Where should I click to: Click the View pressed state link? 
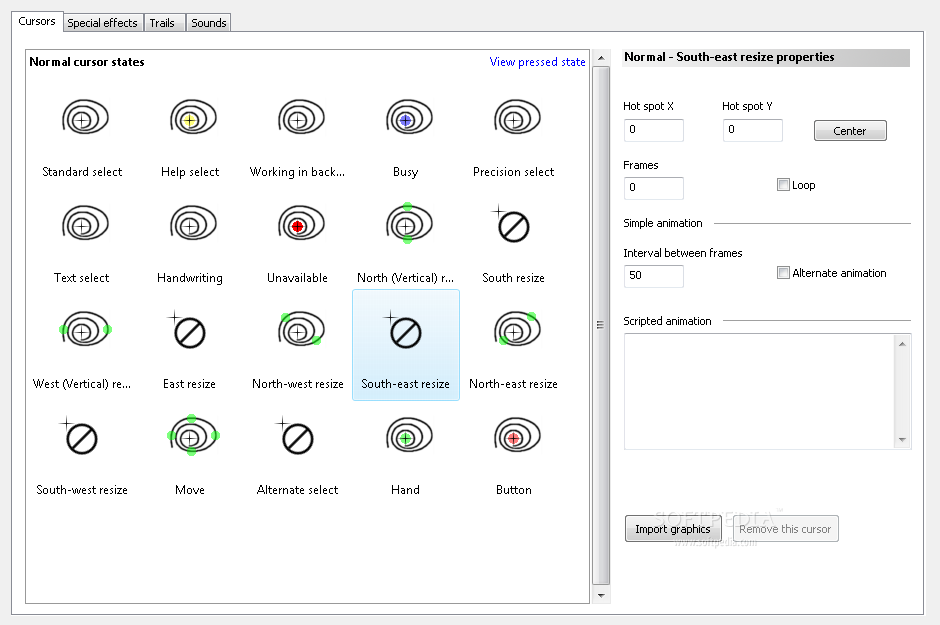[x=537, y=62]
